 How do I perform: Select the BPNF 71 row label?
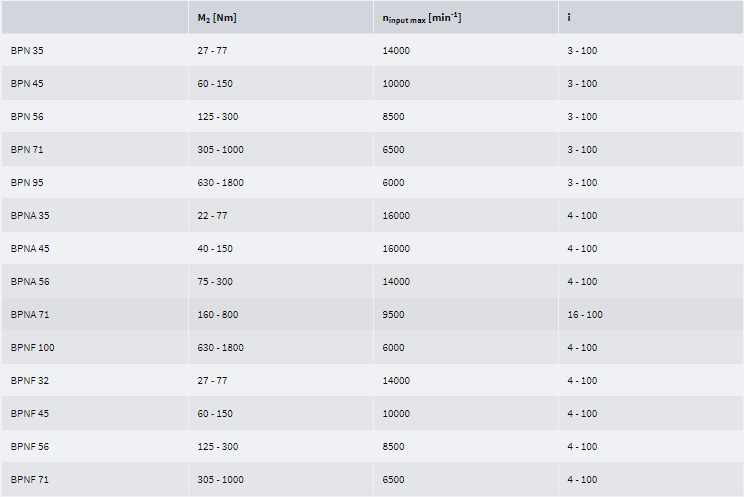coord(30,479)
